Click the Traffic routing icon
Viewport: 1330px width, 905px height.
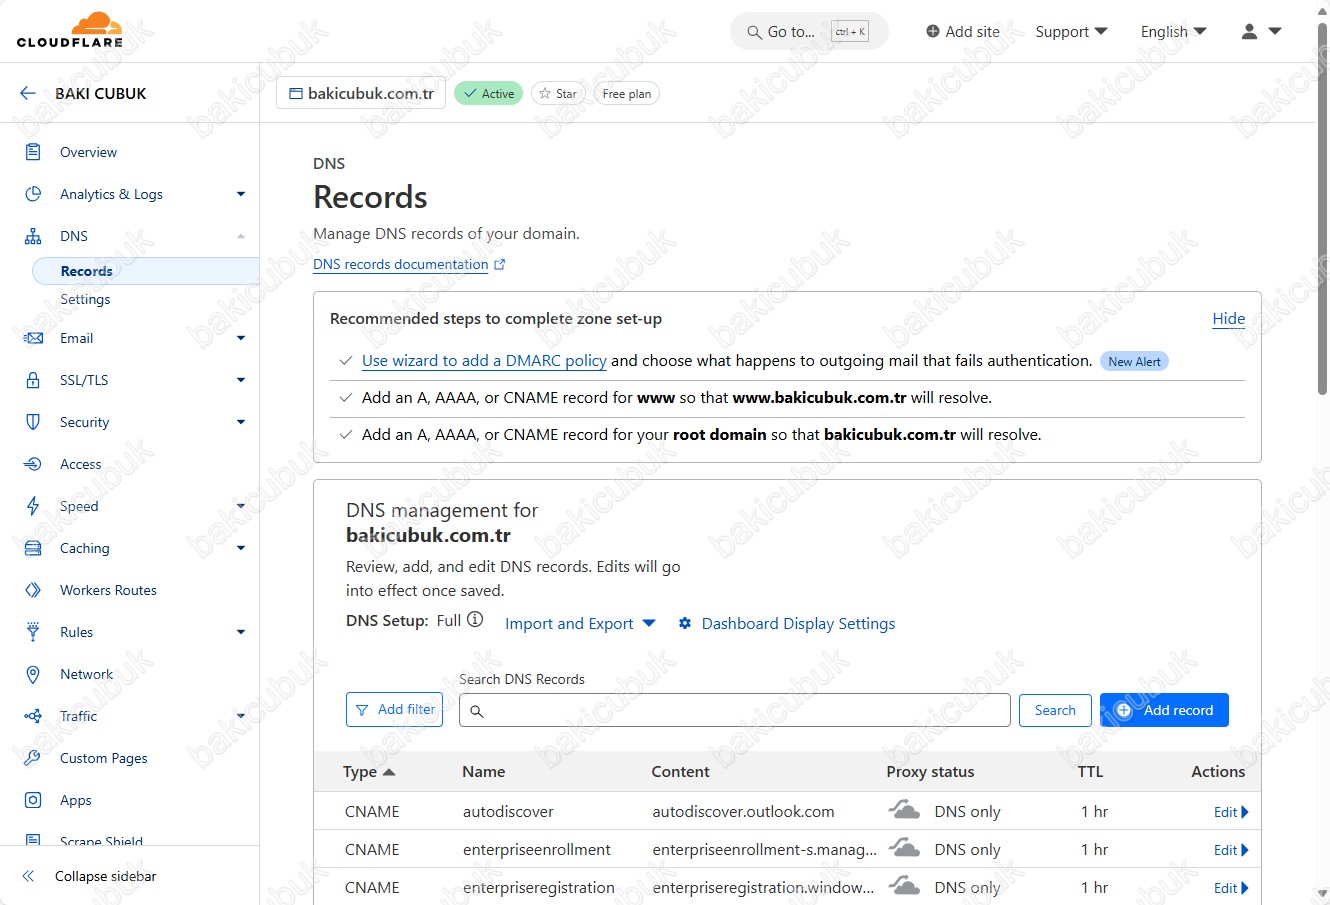(33, 716)
